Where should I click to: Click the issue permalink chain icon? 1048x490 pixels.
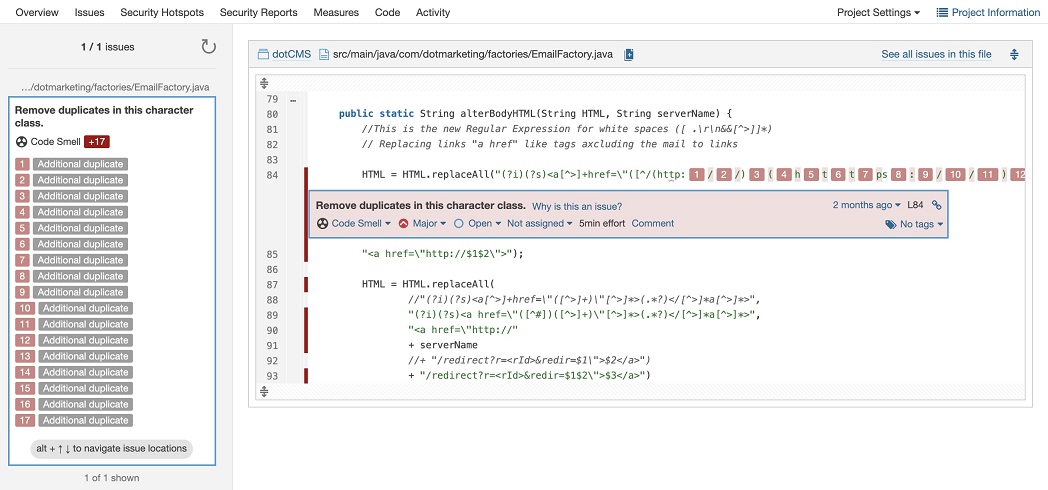pyautogui.click(x=936, y=205)
